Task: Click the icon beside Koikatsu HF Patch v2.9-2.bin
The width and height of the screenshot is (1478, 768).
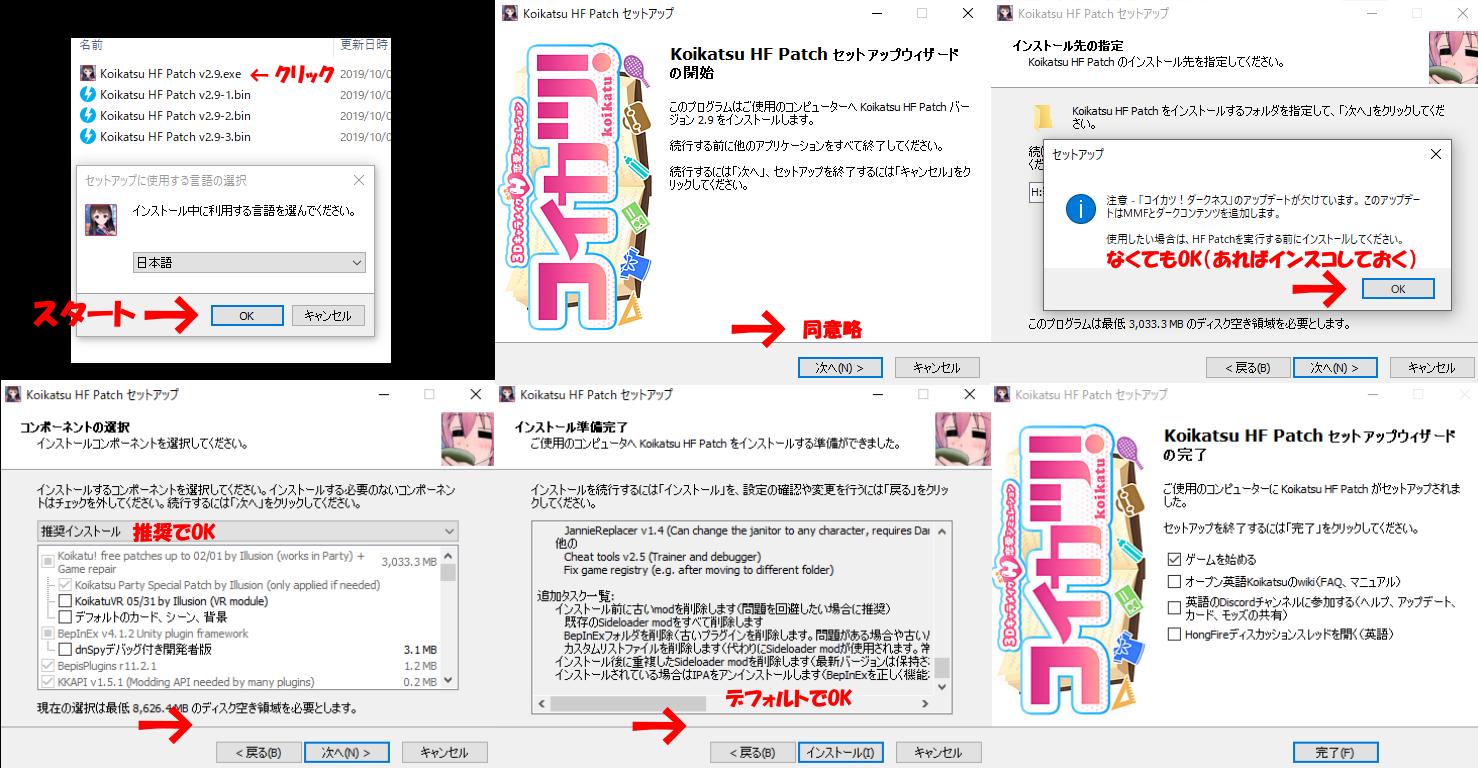Action: [x=88, y=115]
